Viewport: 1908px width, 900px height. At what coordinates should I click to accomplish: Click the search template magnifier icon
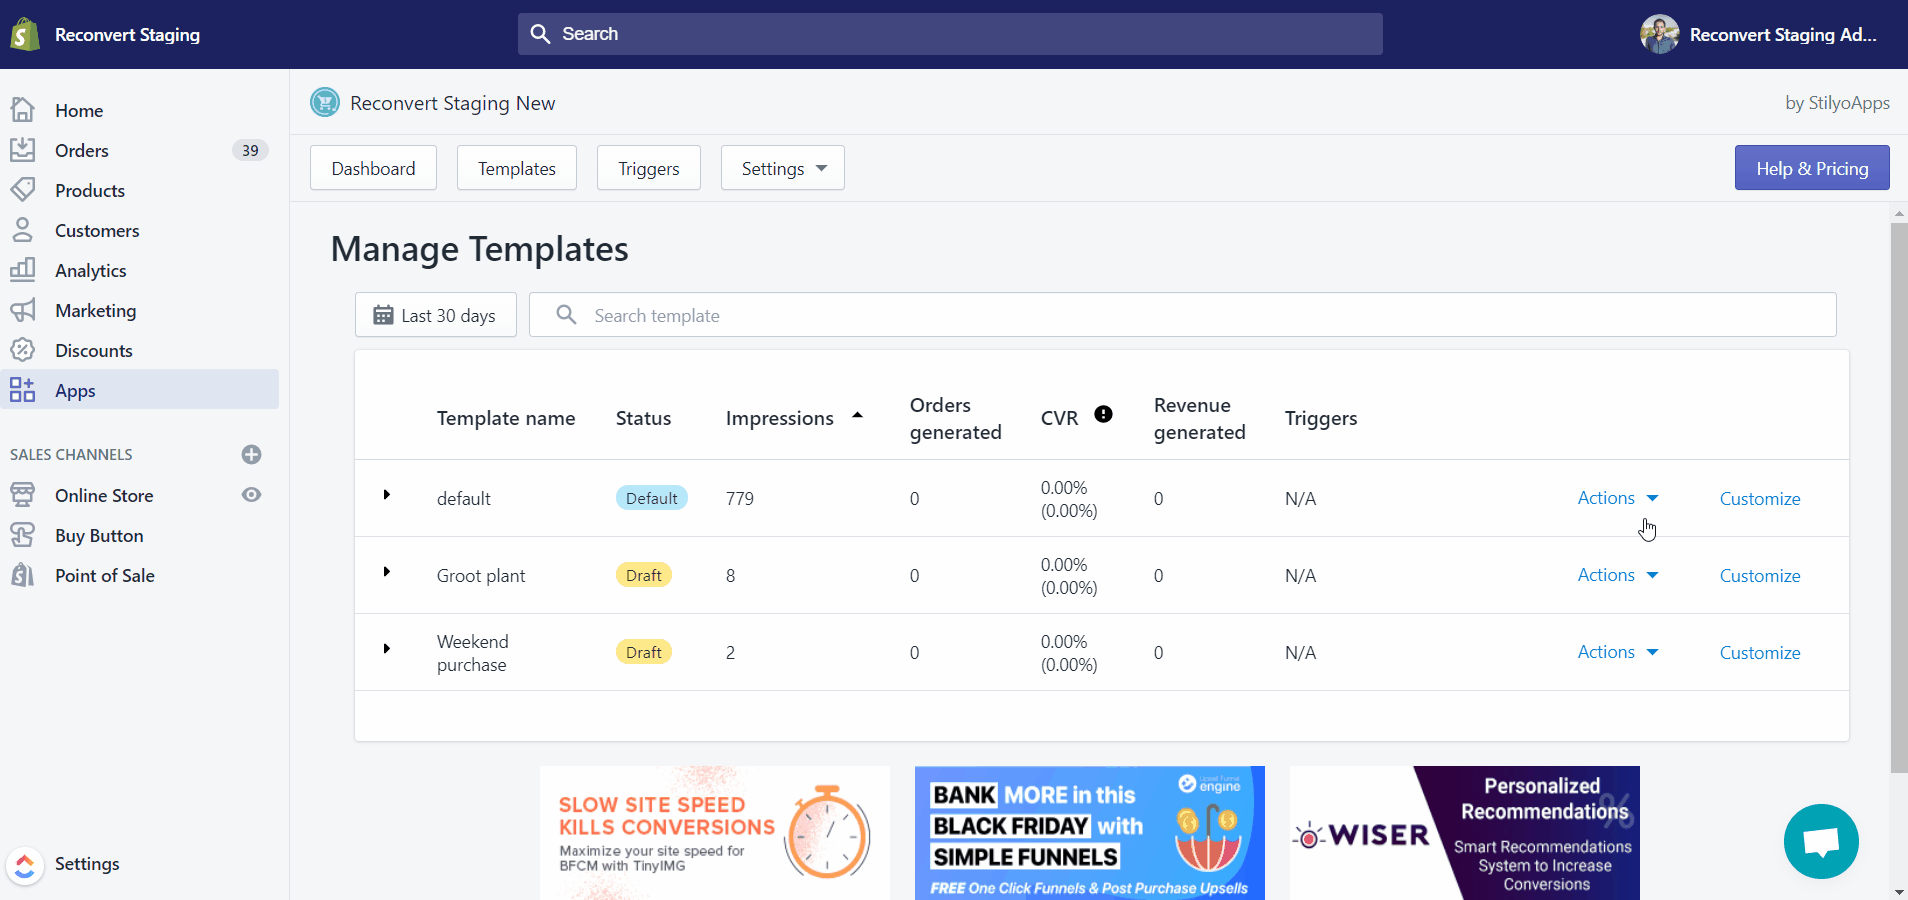[x=566, y=315]
